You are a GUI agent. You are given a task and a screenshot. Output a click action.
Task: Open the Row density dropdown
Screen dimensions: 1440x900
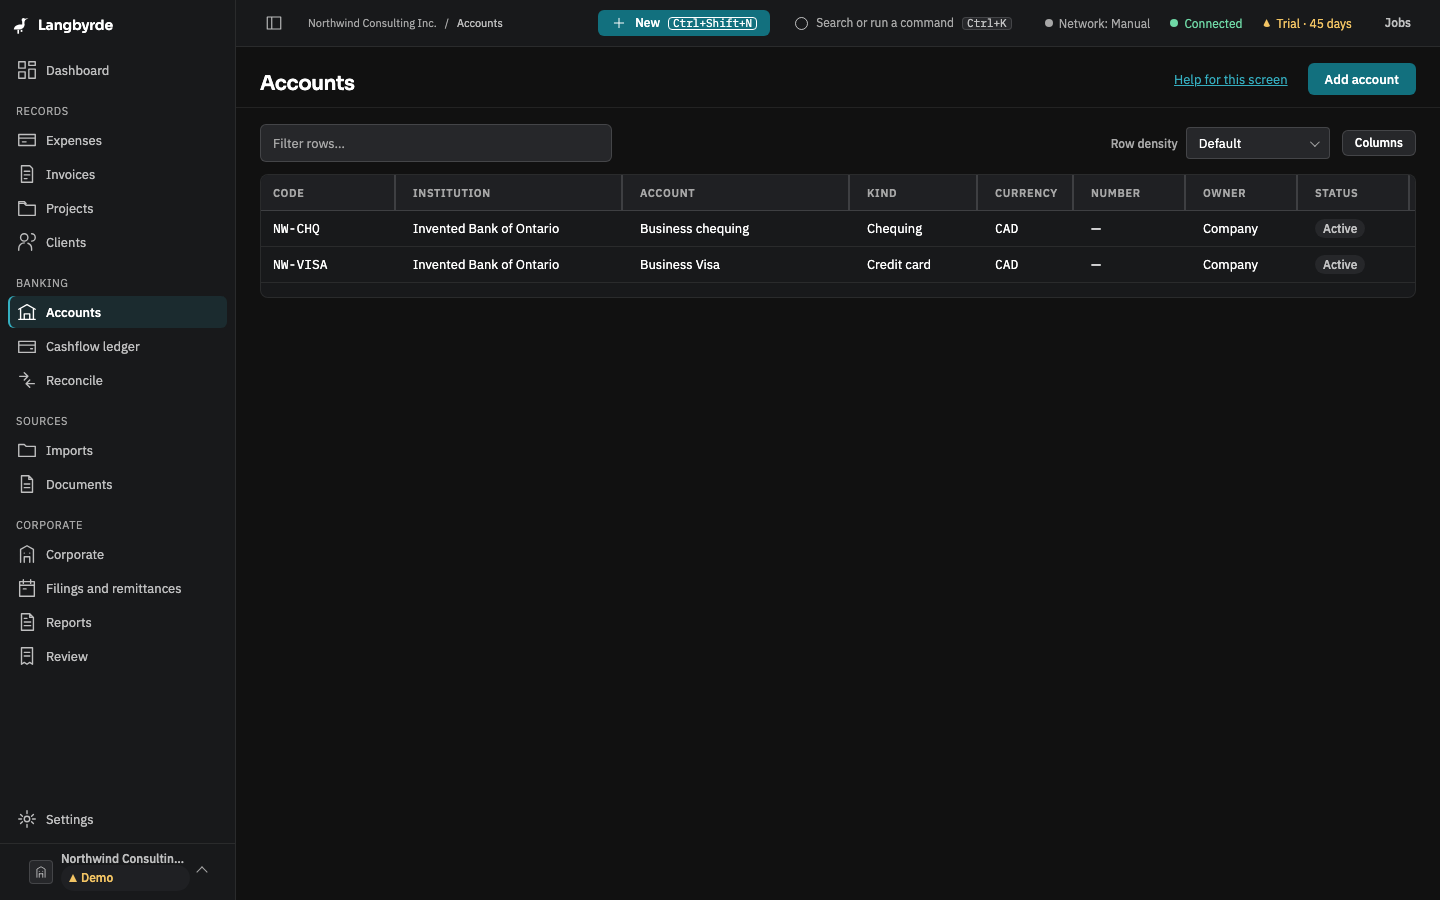pos(1258,143)
